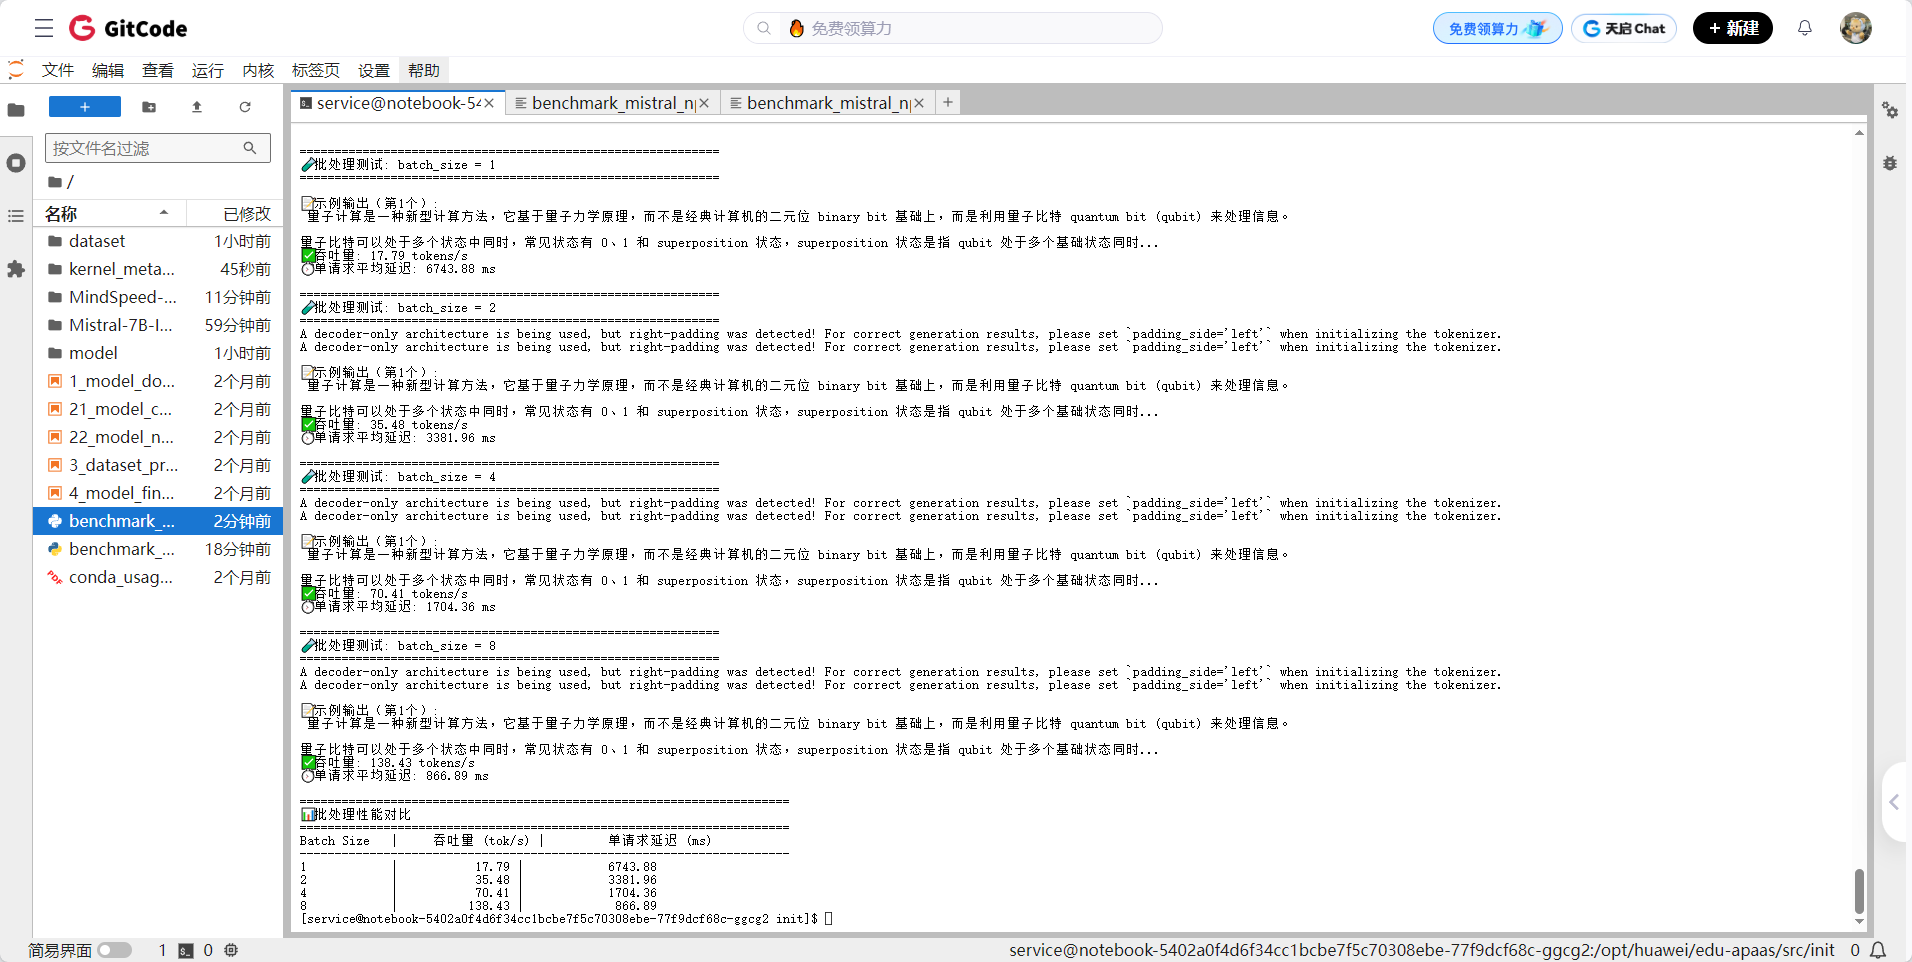Open the Run menu
Screen dimensions: 1912x962
[x=208, y=70]
